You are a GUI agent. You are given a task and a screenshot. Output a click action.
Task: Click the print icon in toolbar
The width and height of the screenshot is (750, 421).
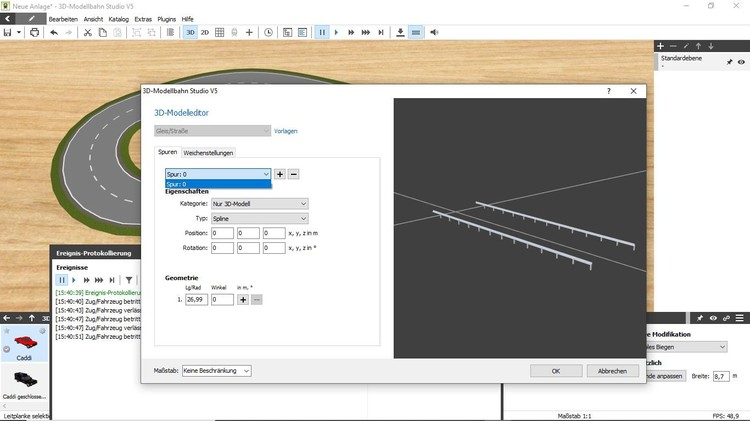pyautogui.click(x=35, y=32)
